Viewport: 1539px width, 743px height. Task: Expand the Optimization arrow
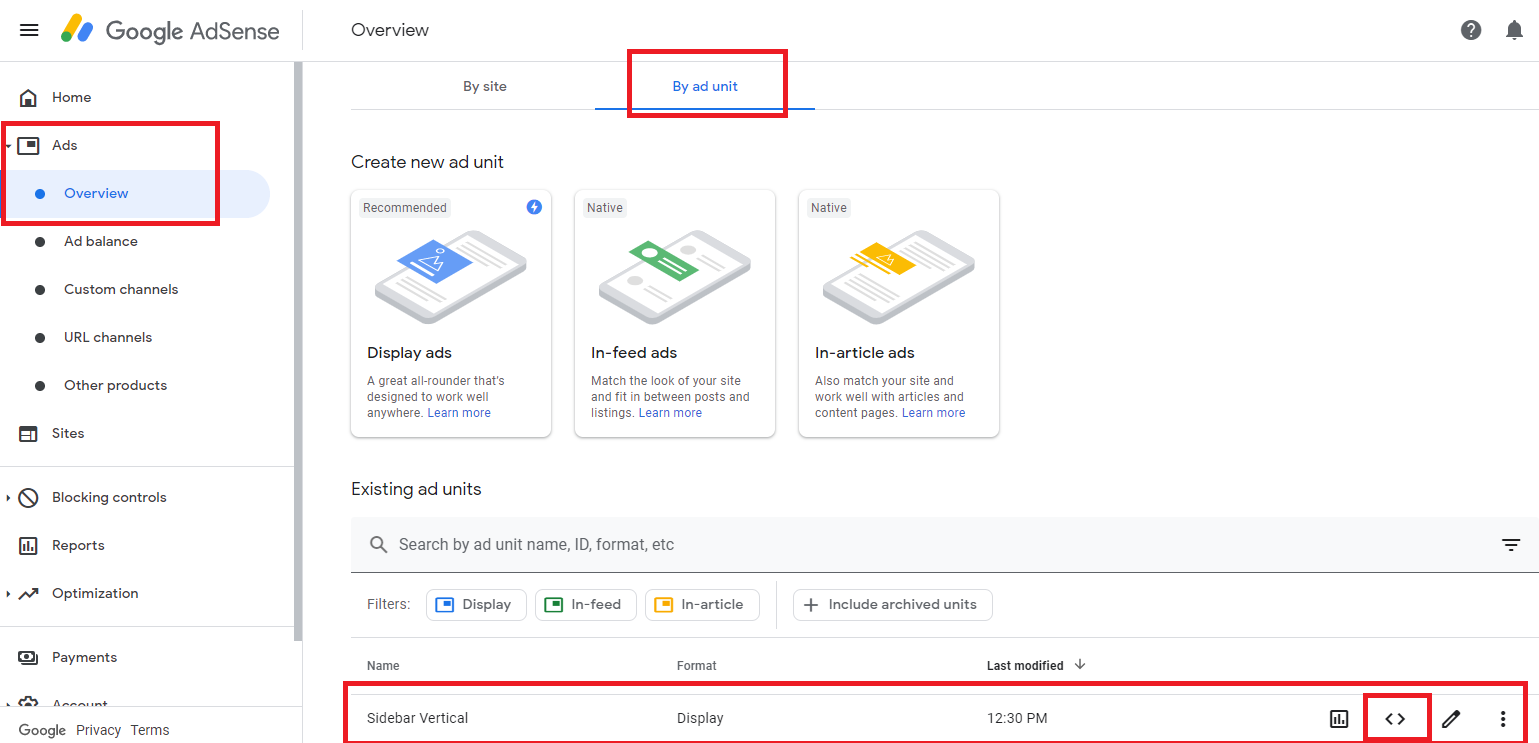(8, 593)
